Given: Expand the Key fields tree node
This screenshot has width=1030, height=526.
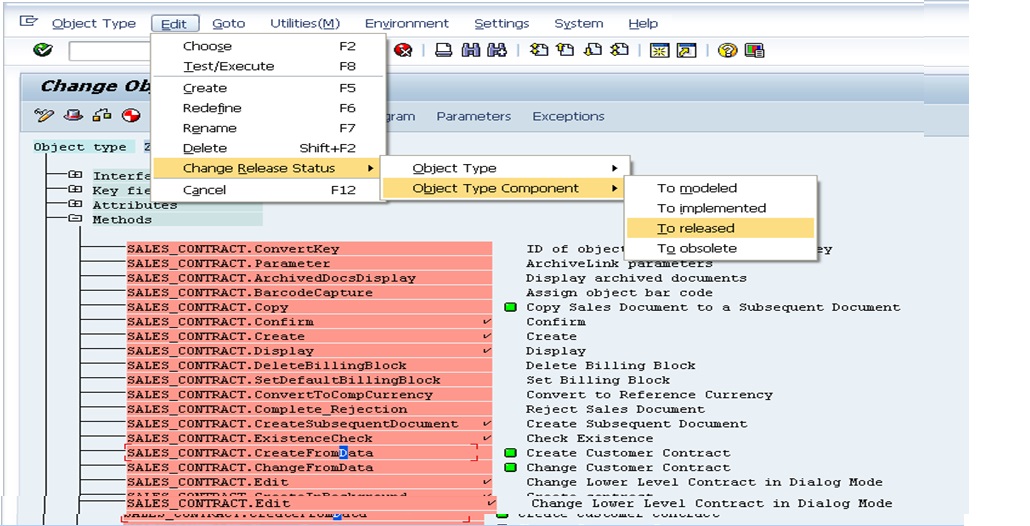Looking at the screenshot, I should click(x=76, y=189).
